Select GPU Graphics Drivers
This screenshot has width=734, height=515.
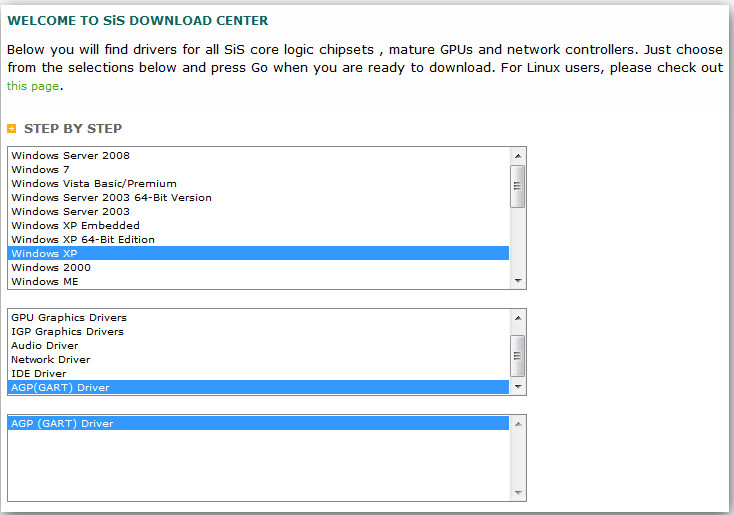[x=258, y=317]
